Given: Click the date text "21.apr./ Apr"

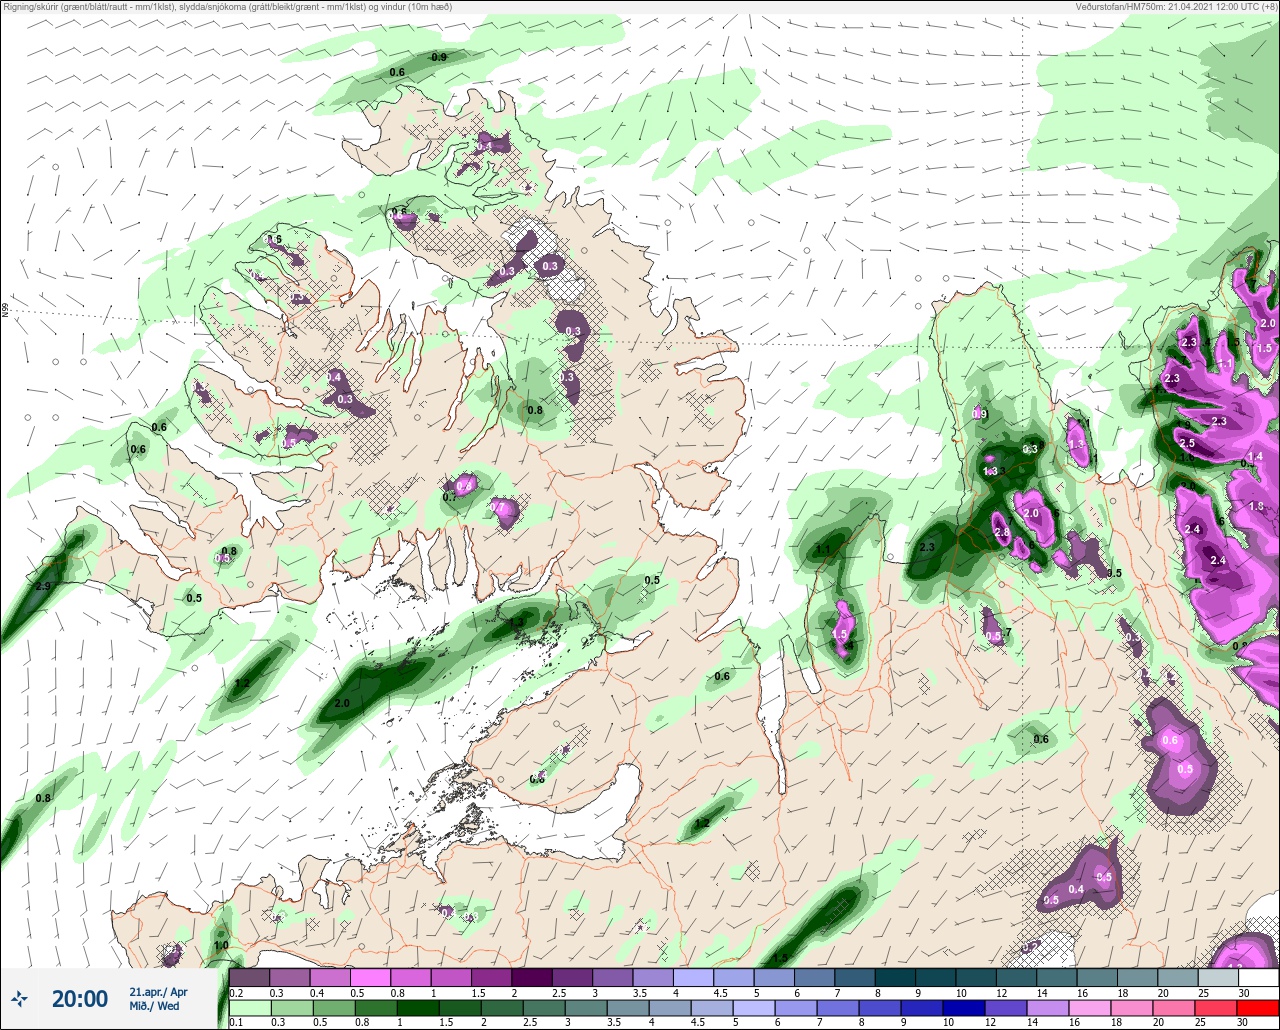Looking at the screenshot, I should [x=158, y=992].
